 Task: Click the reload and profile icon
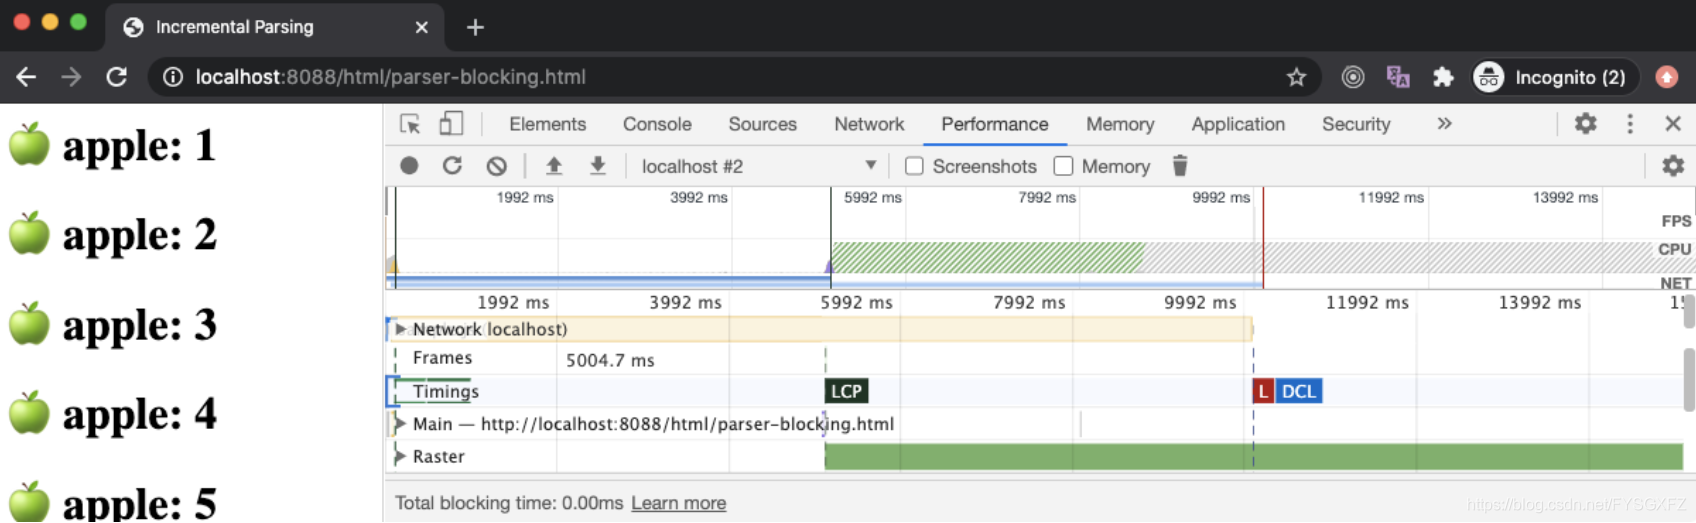click(x=452, y=166)
